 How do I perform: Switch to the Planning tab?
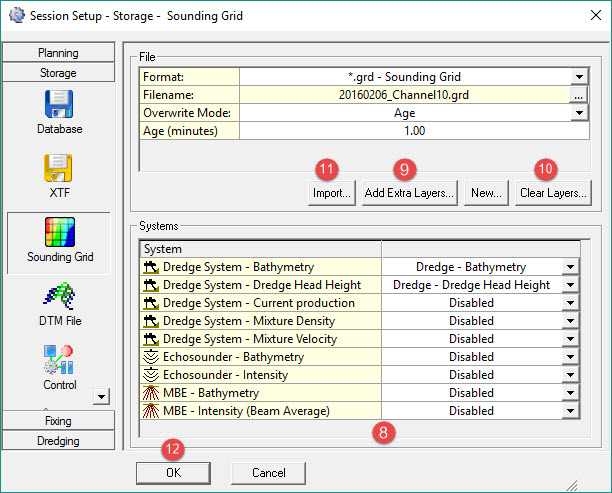(x=58, y=53)
